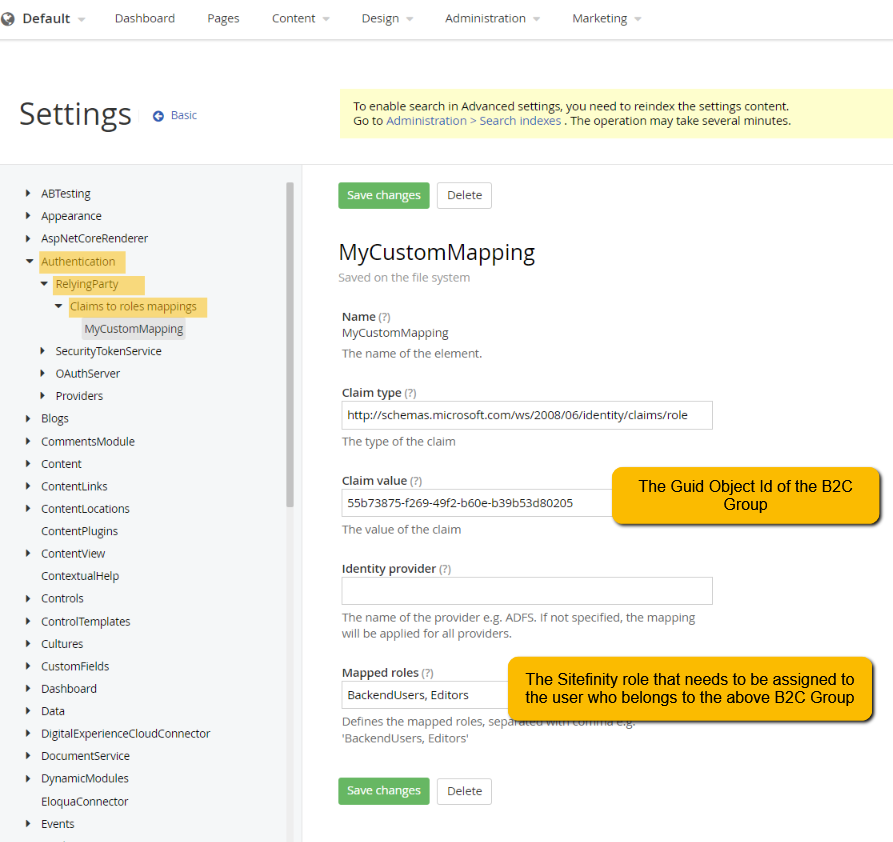Click the bottom Delete button
The image size is (893, 842).
[x=464, y=791]
